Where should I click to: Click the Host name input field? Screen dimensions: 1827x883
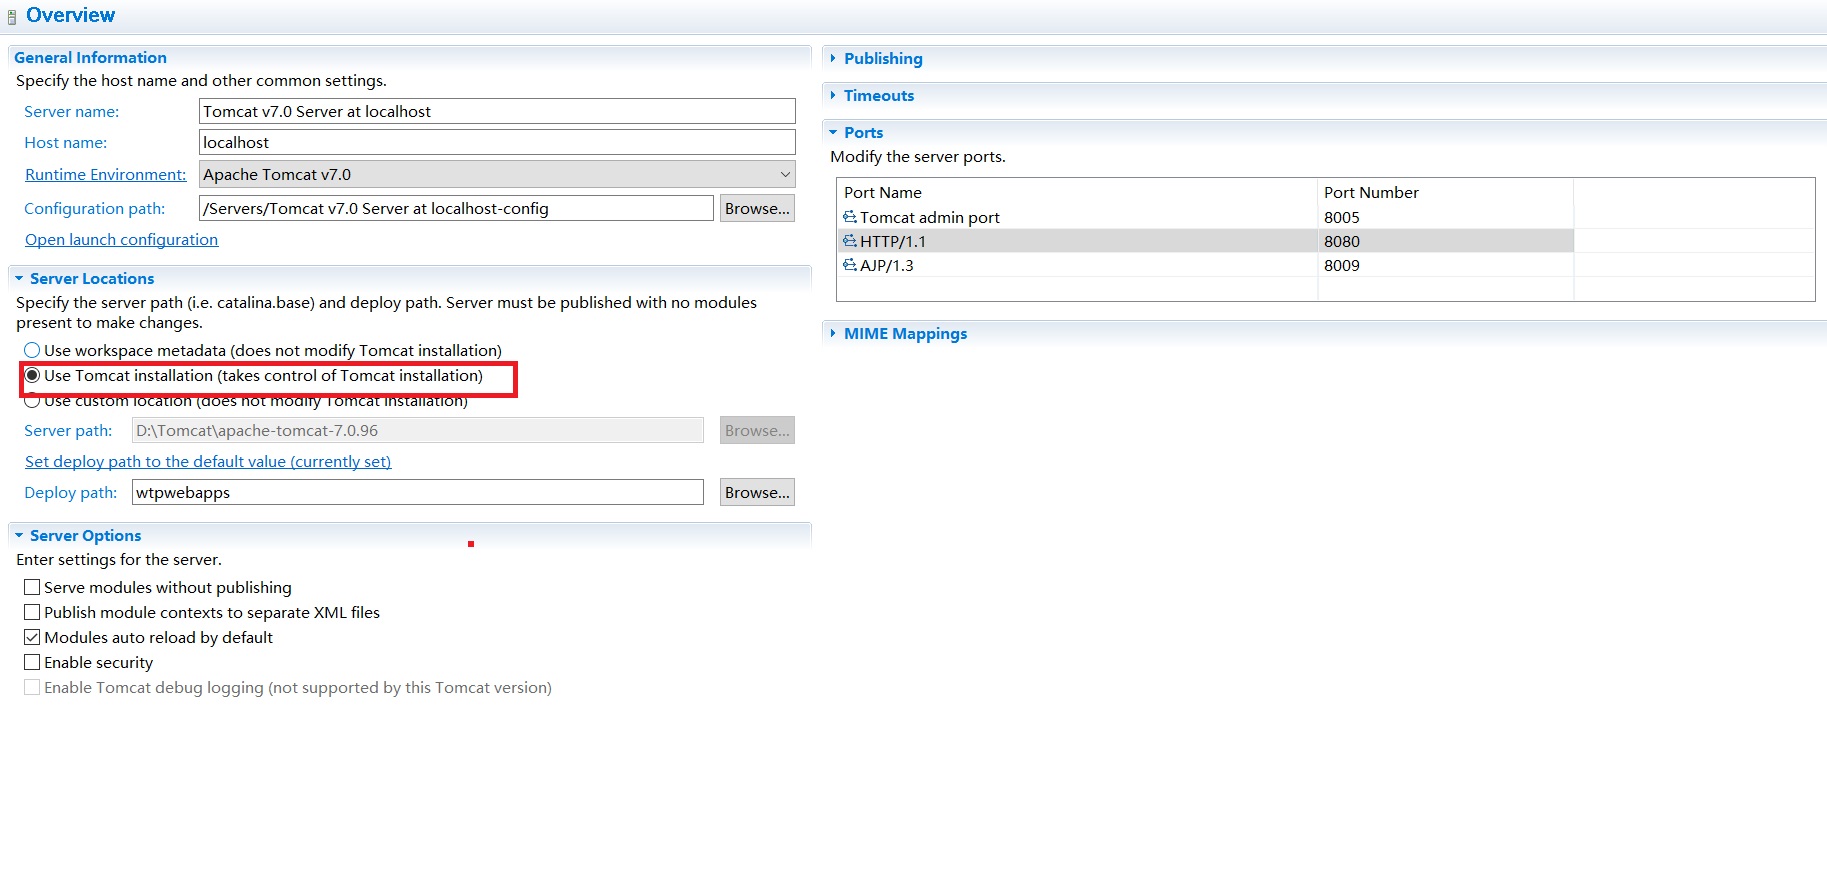click(497, 142)
